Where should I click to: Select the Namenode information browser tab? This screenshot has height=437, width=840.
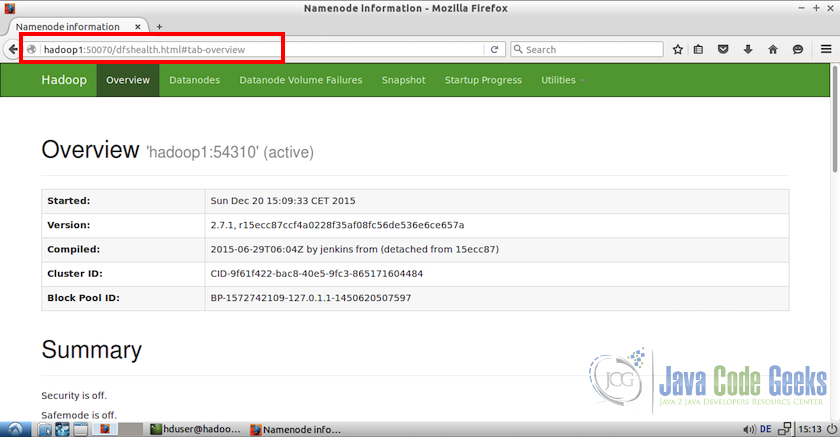coord(78,26)
